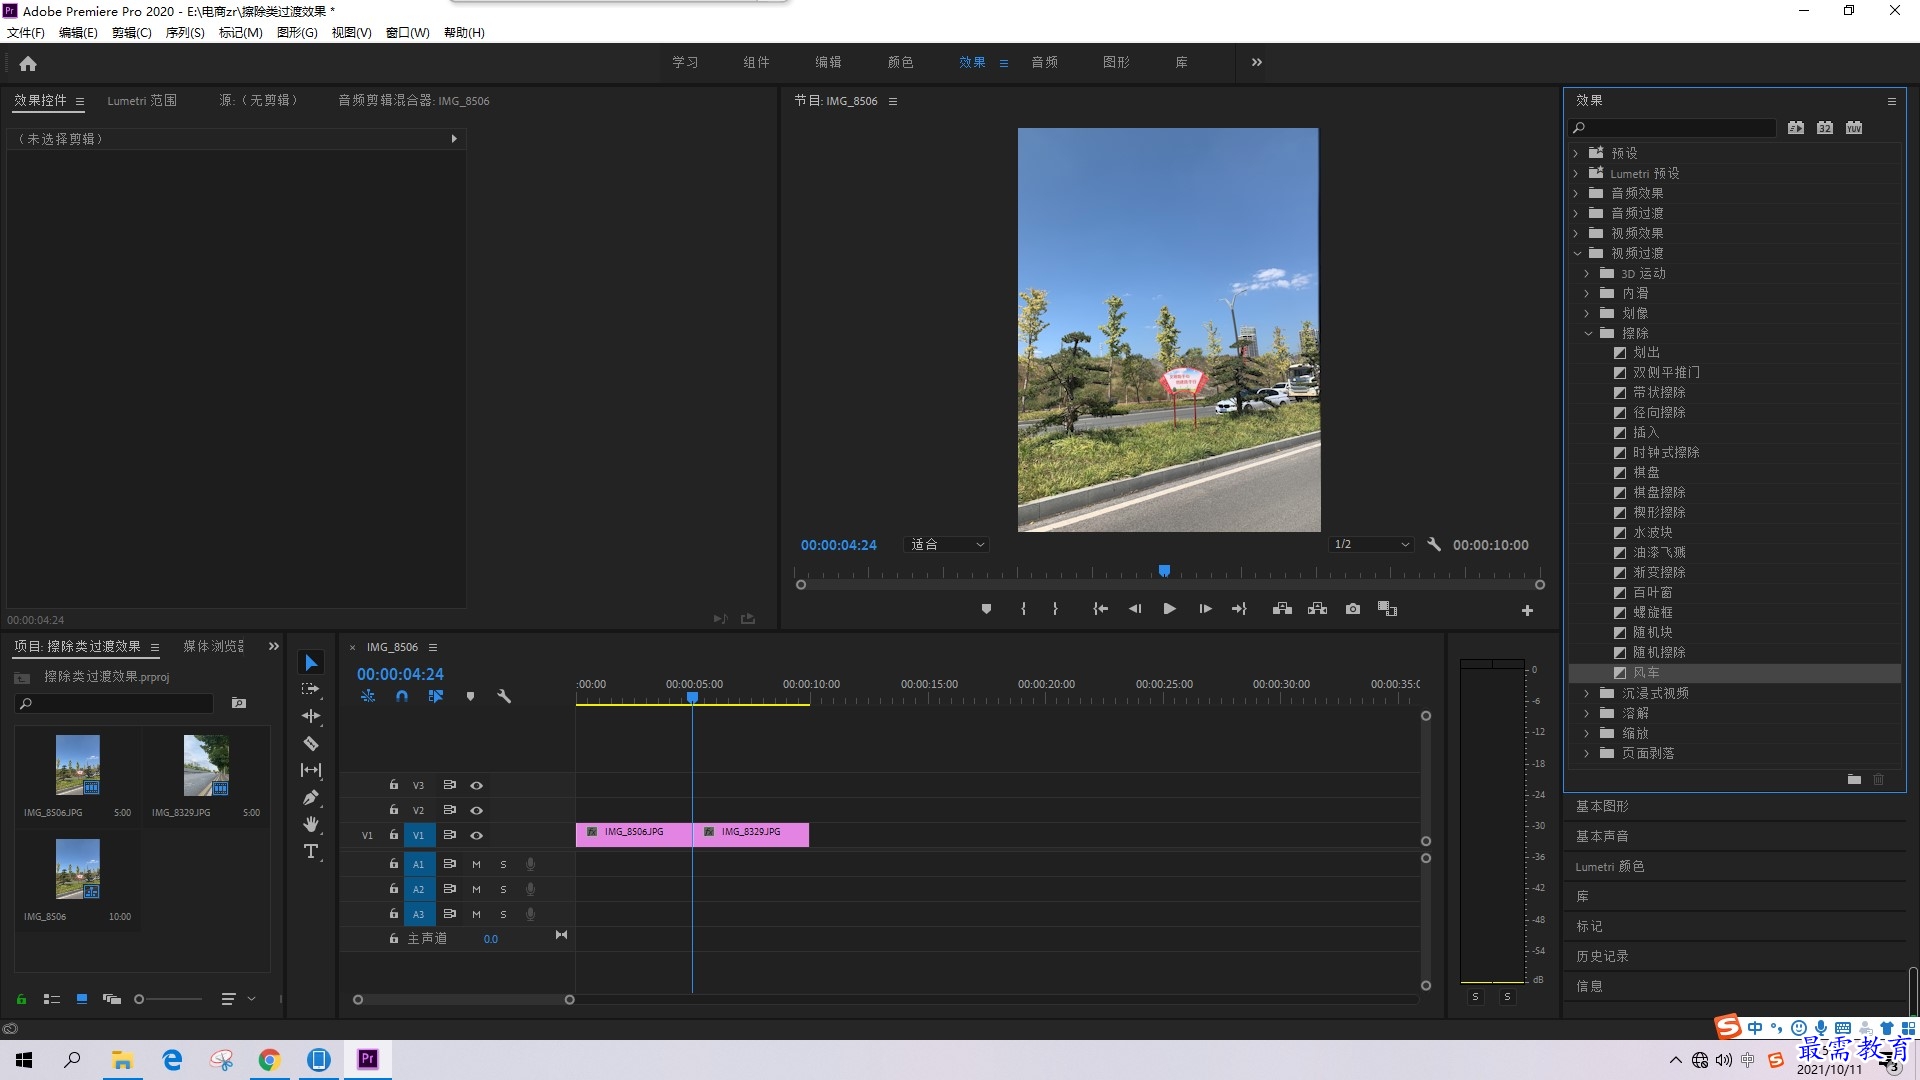Expand the 溶解 folder
Image resolution: width=1920 pixels, height=1080 pixels.
[1587, 713]
